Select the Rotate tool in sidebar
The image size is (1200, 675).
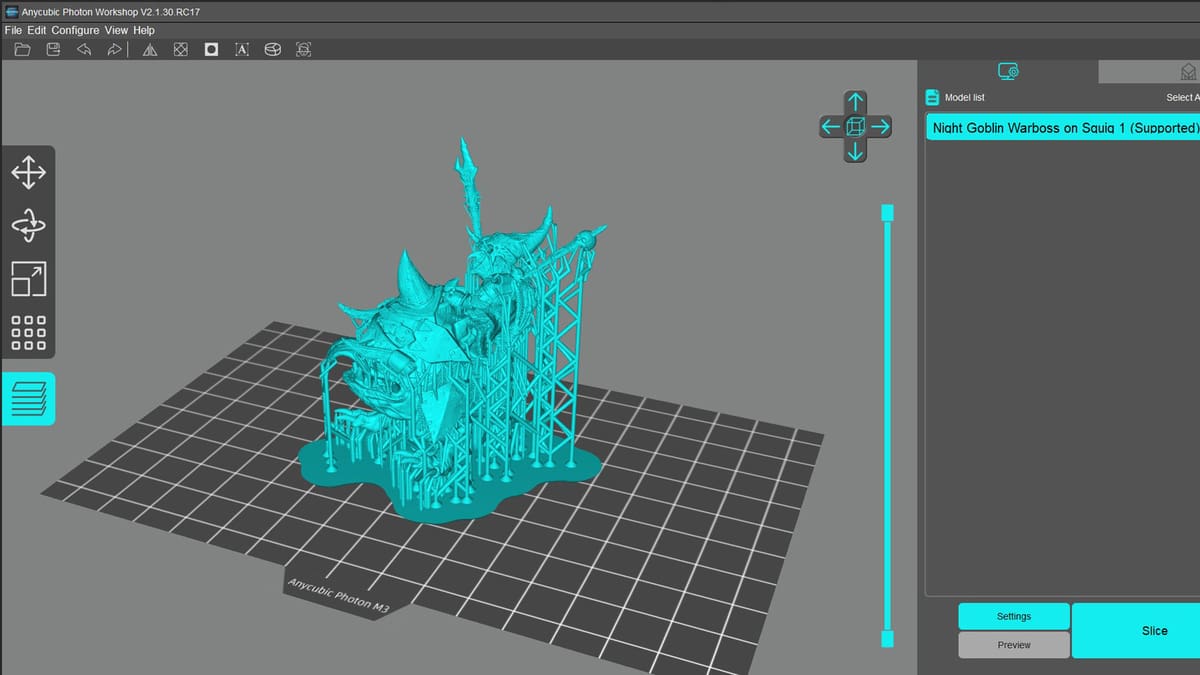pos(28,225)
